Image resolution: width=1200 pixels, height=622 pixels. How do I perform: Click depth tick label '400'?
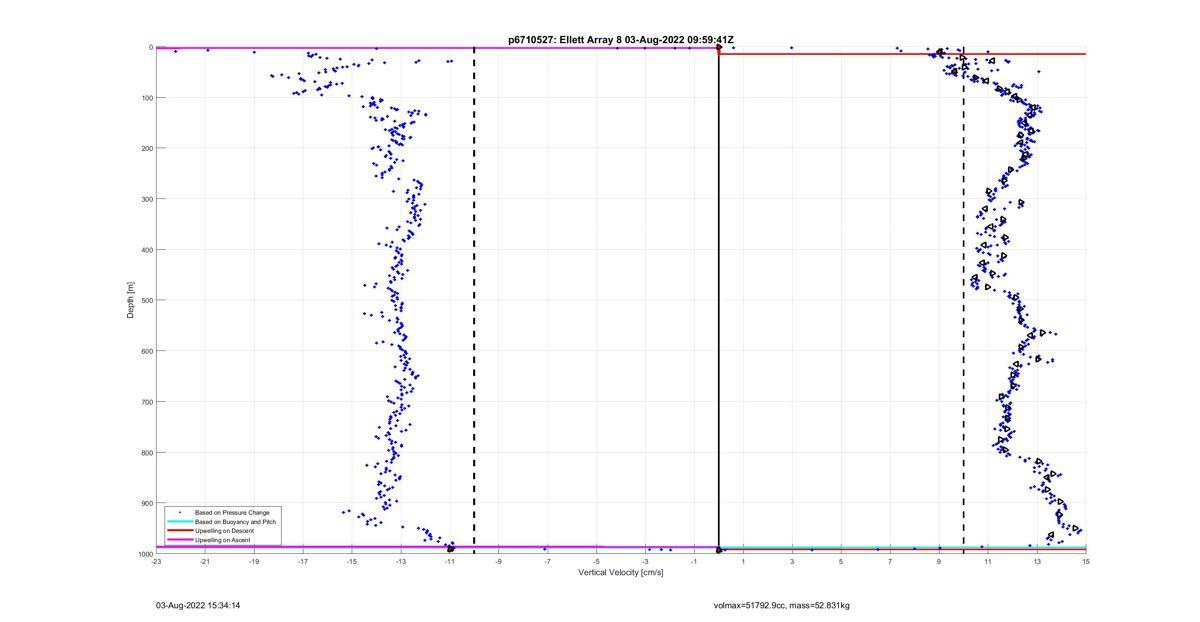(x=146, y=250)
